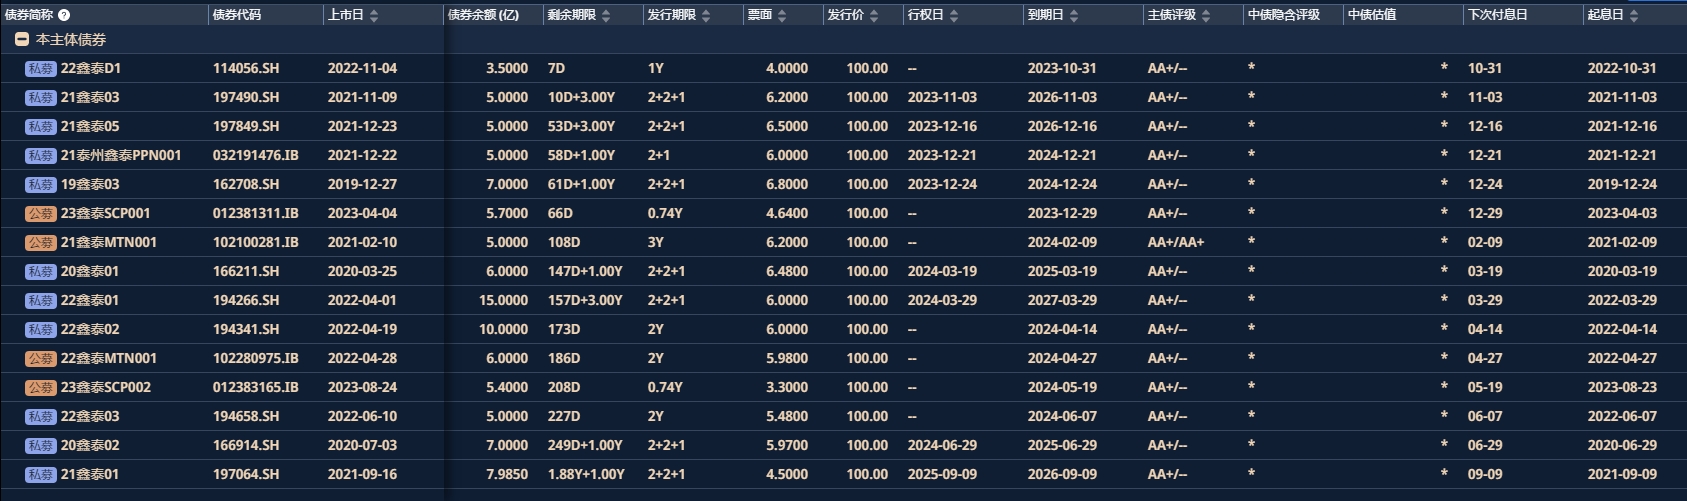
Task: Click the sort icon next to 发行价
Action: point(874,15)
